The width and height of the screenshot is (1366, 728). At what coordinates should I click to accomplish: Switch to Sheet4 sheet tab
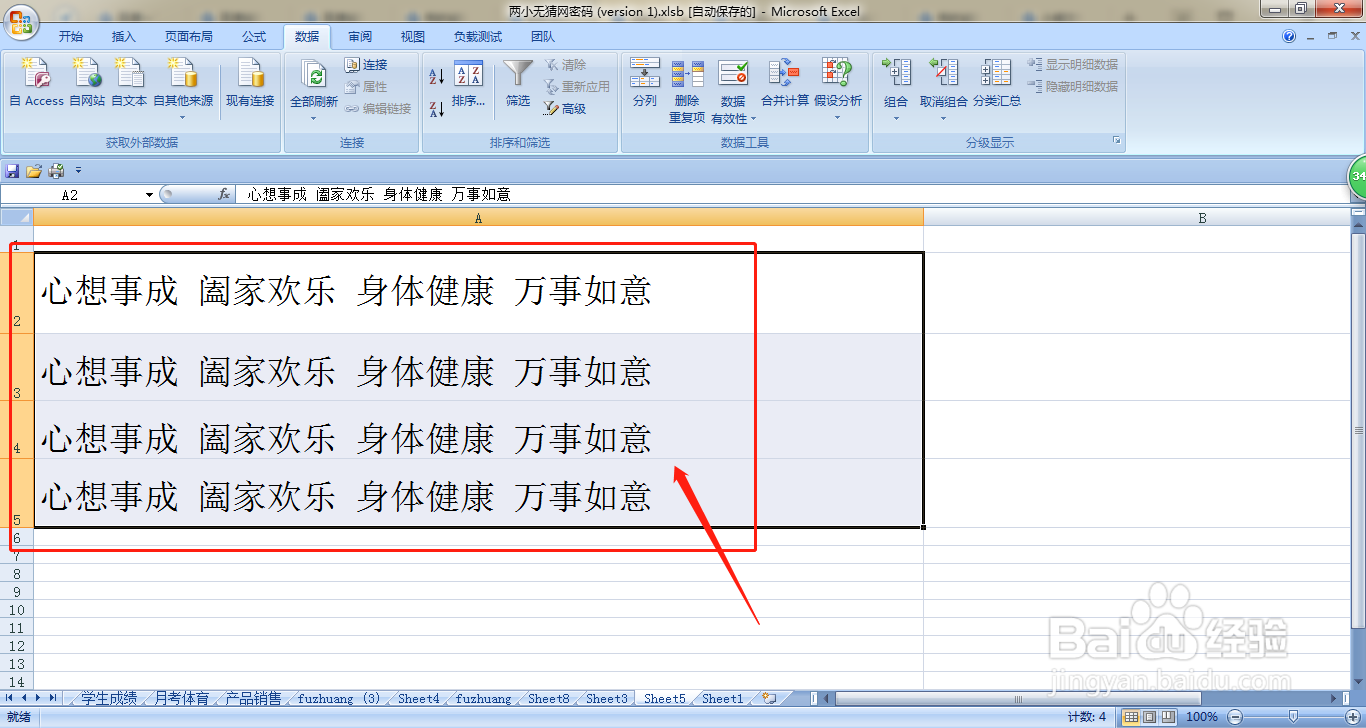(418, 699)
